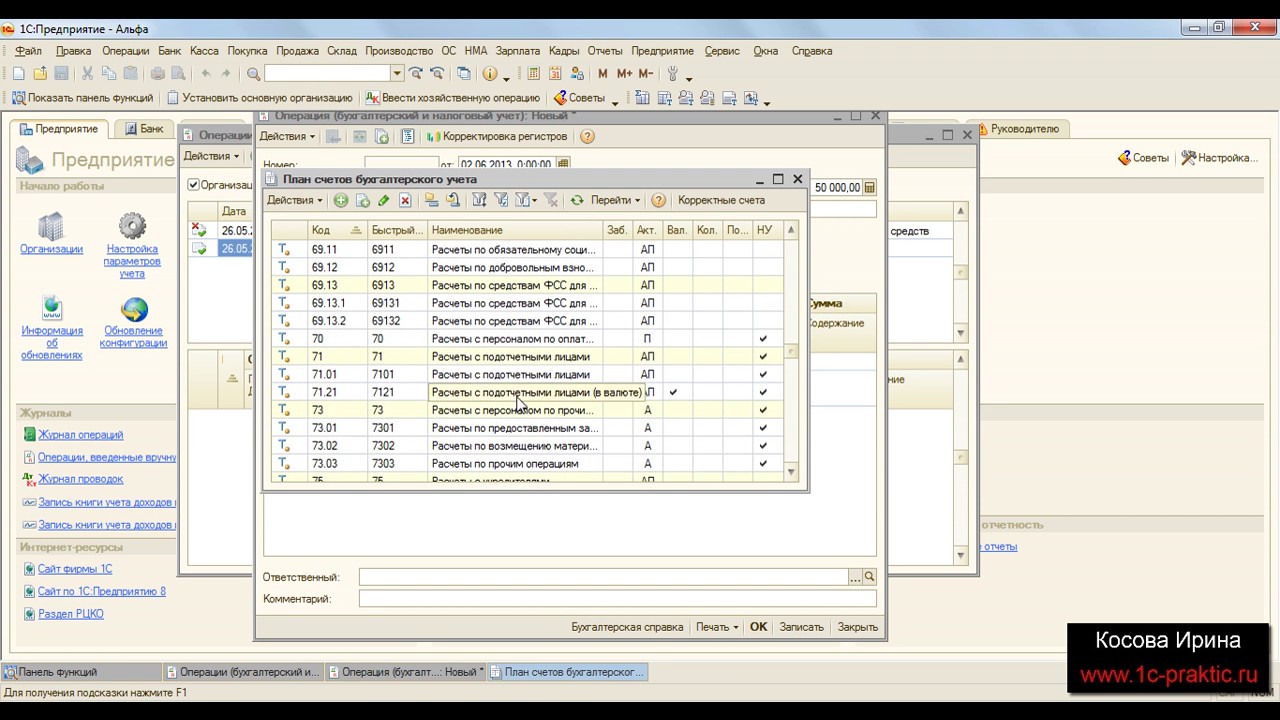Viewport: 1280px width, 720px height.
Task: Click the M+ memory button
Action: pos(624,74)
